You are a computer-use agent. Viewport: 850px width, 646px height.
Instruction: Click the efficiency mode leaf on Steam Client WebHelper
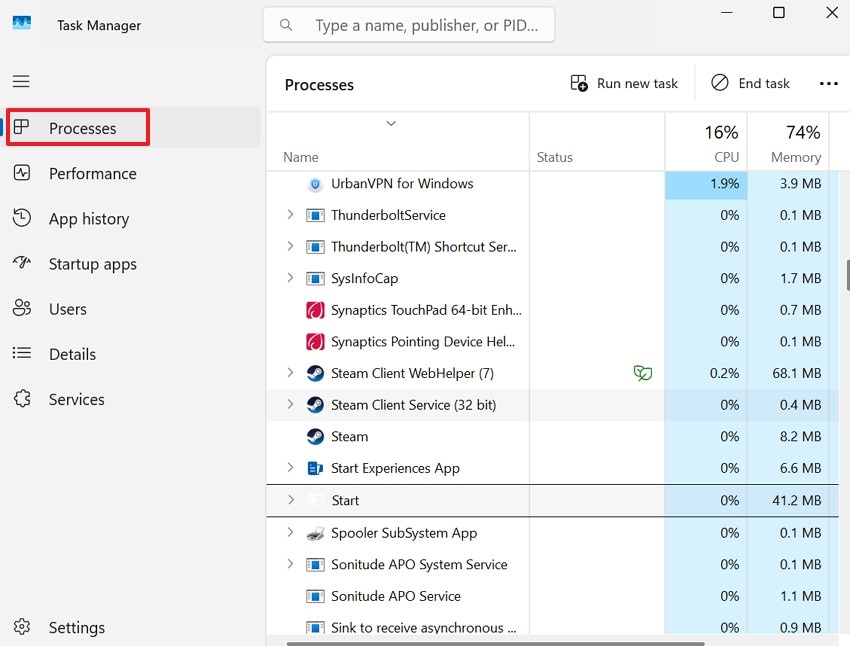[x=643, y=372]
